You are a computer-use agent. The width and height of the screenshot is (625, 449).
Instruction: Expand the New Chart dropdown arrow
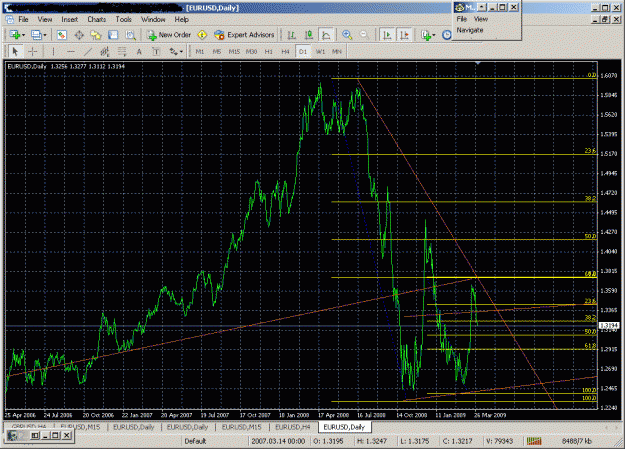[x=24, y=35]
